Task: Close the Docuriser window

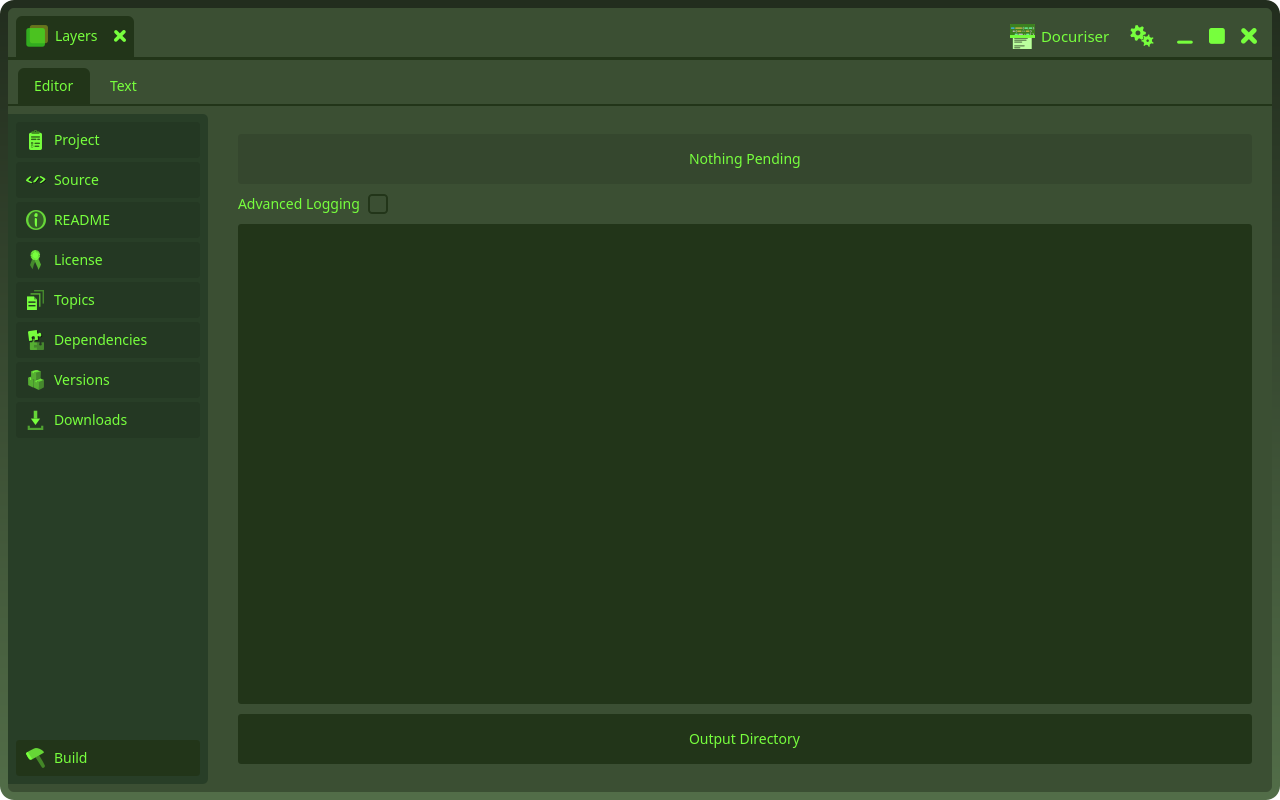Action: coord(1249,36)
